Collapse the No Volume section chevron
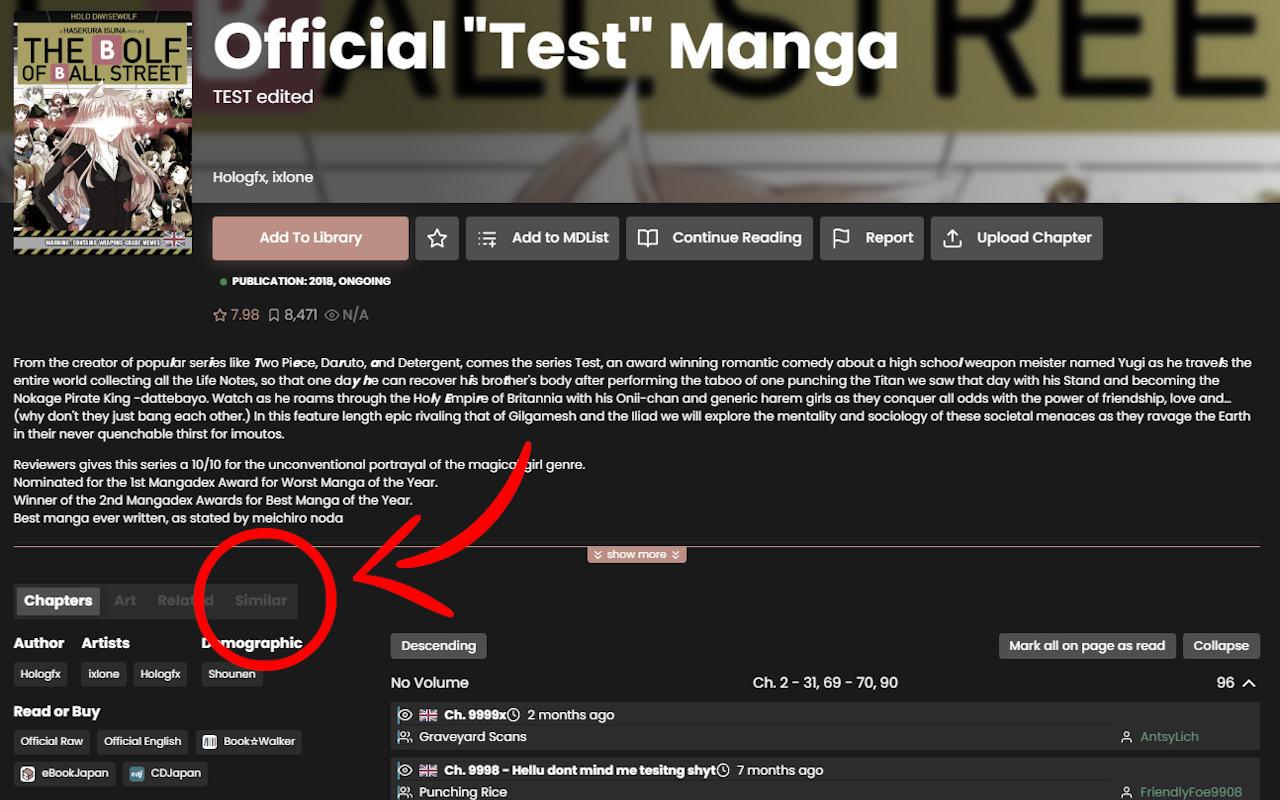 click(x=1249, y=683)
